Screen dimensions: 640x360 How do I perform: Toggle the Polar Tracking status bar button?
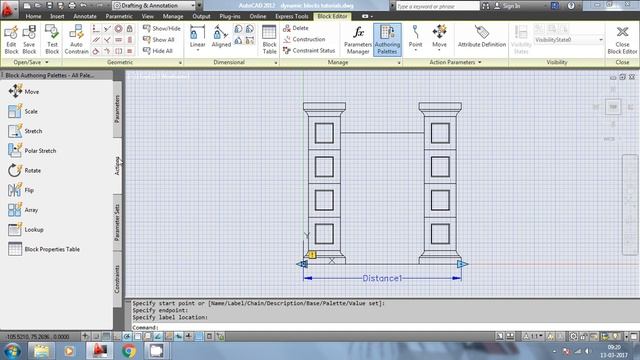[127, 336]
